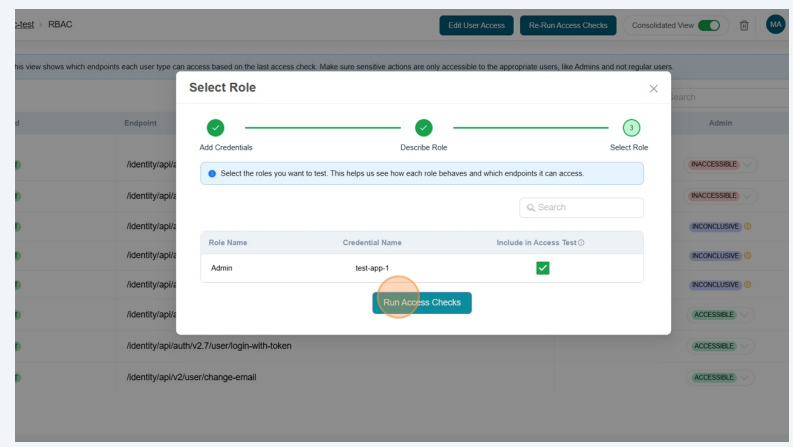Click step 3 Select Role circle
Image resolution: width=793 pixels, height=447 pixels.
click(x=630, y=127)
